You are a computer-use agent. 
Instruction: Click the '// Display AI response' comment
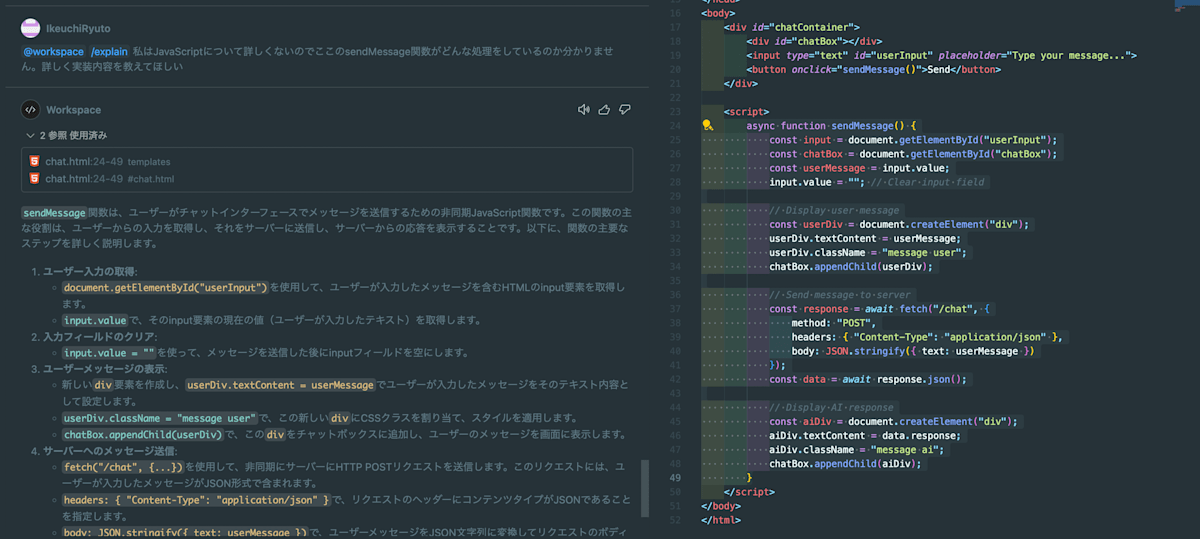[x=832, y=407]
